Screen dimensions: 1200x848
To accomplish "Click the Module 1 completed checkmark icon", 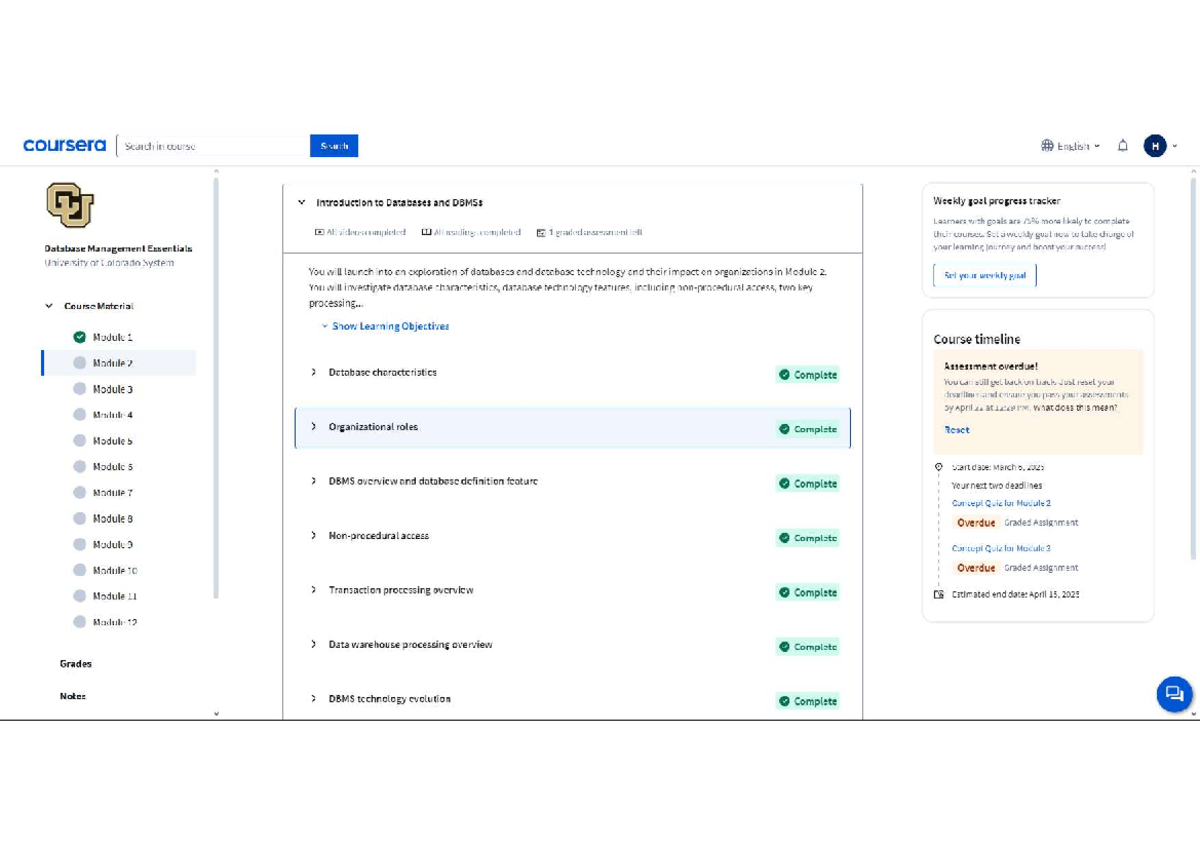I will (80, 337).
